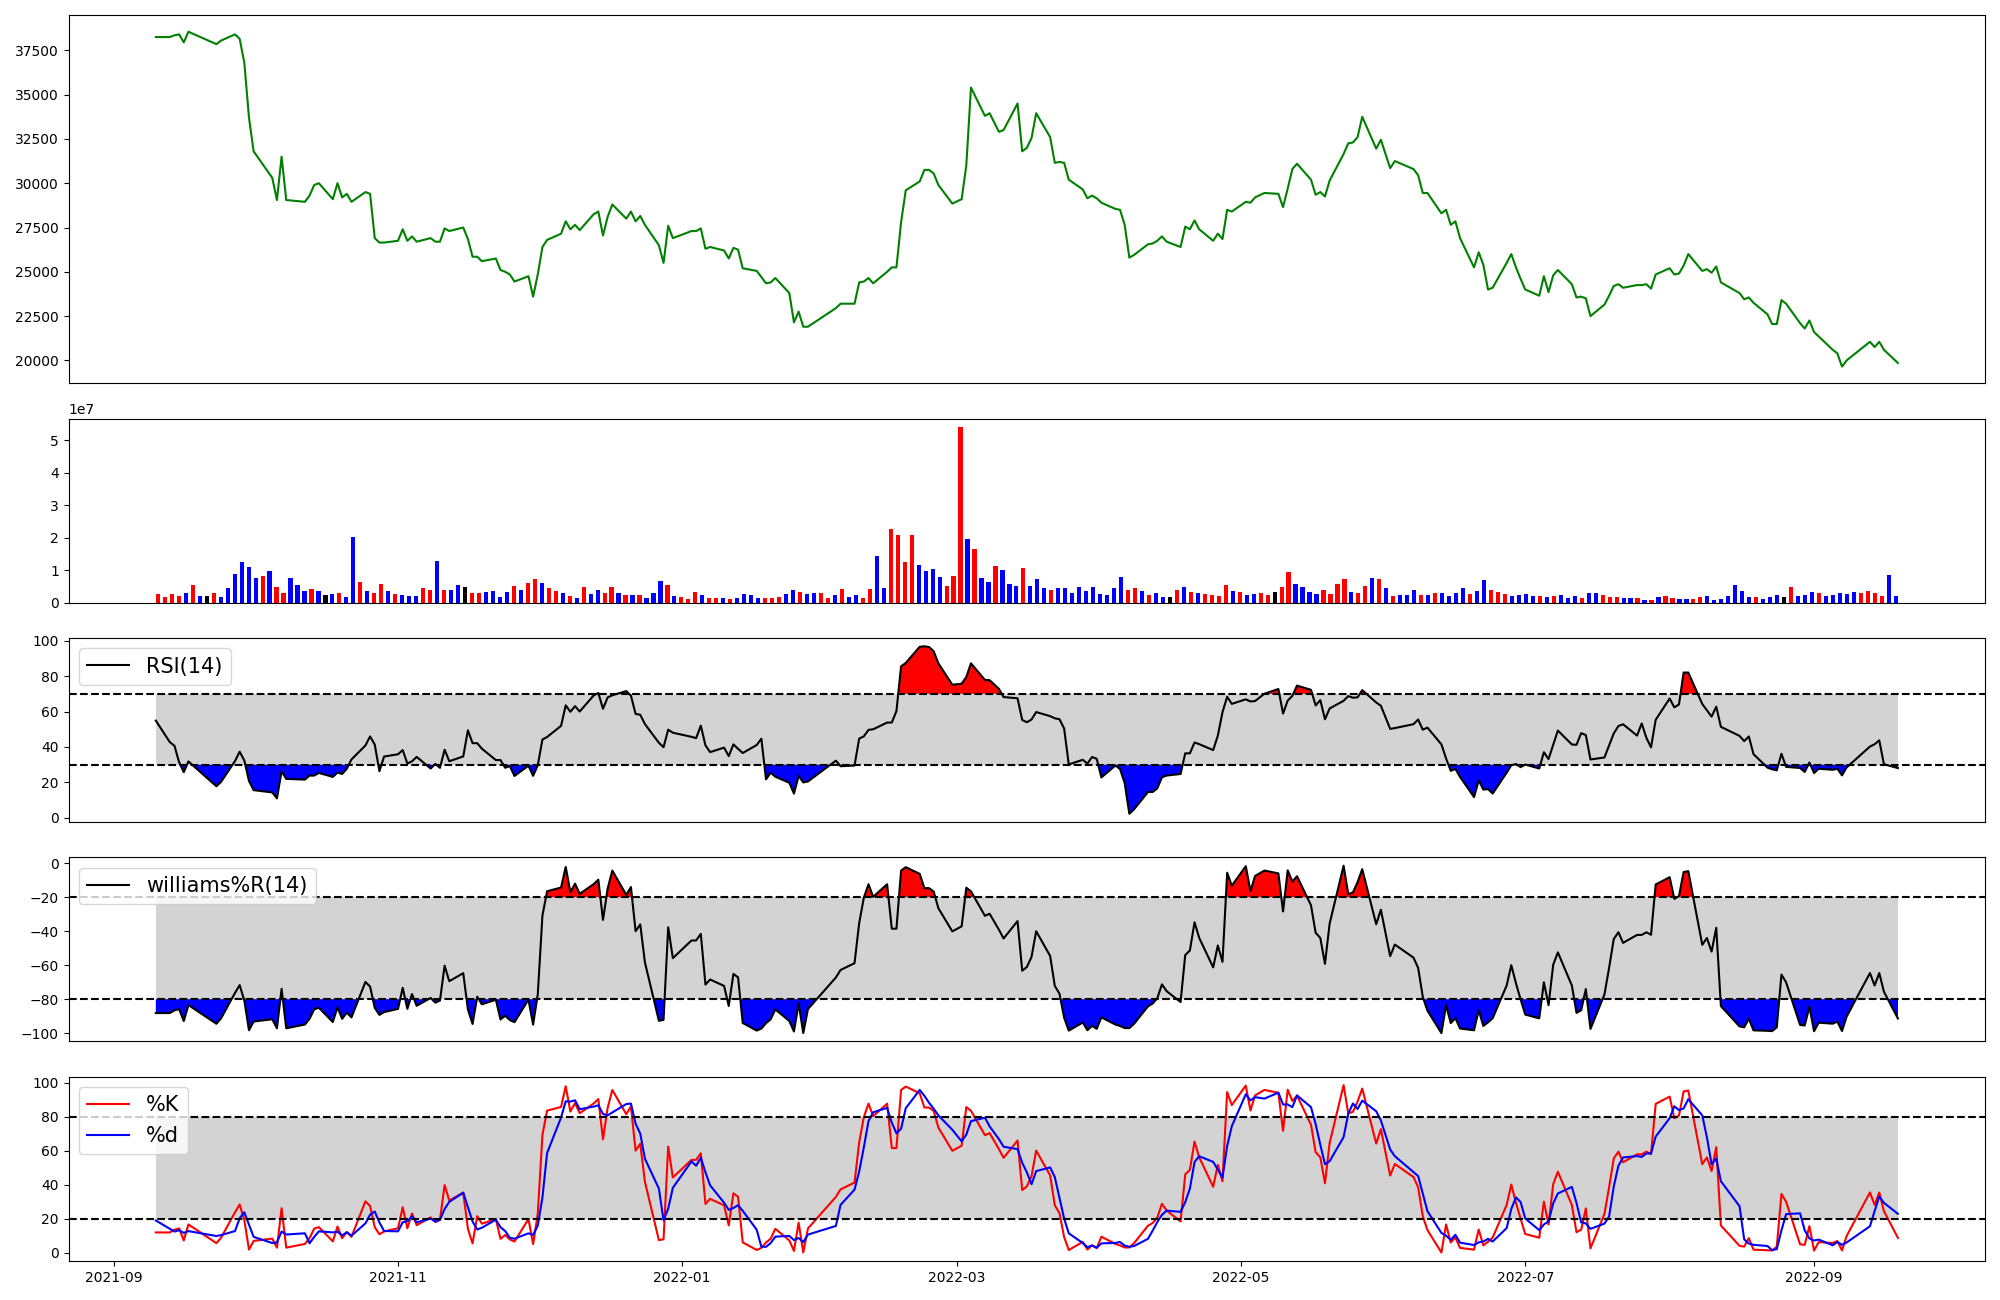Click the 2022-05 x-axis date label
The image size is (2000, 1300).
coord(1241,1277)
